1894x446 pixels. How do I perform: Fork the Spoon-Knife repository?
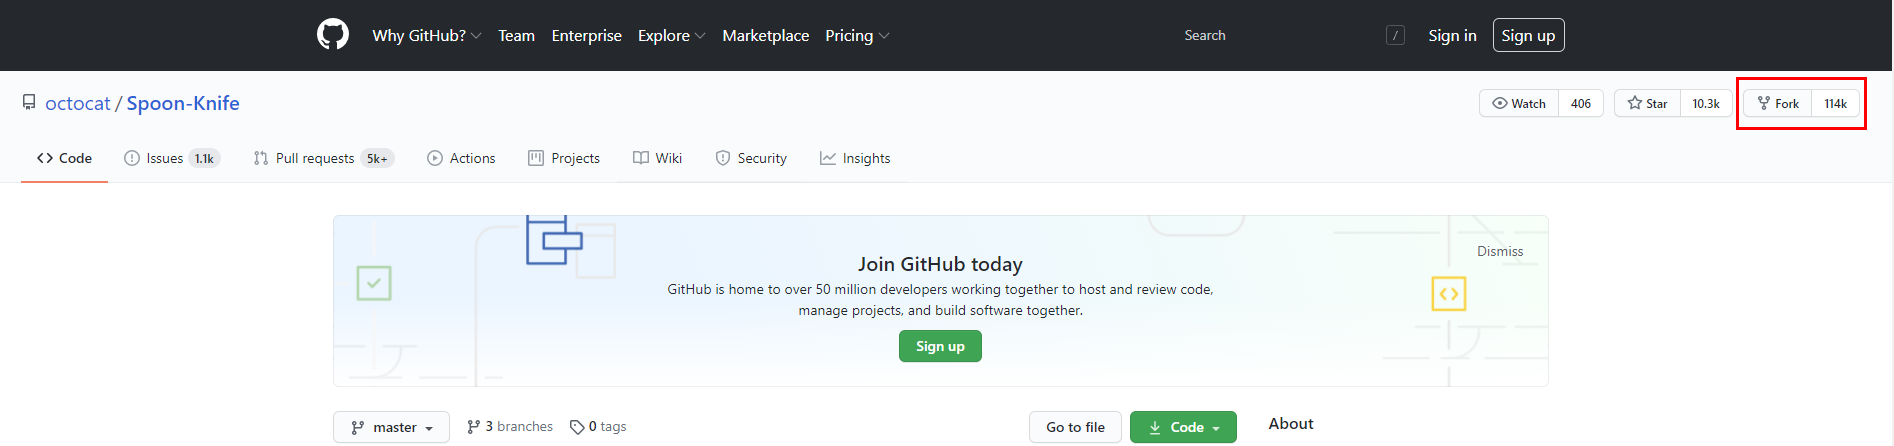[1778, 103]
